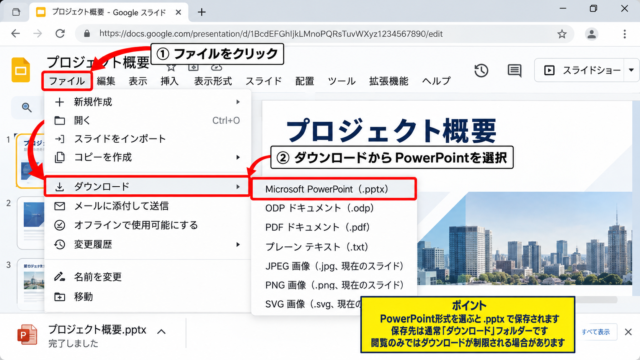This screenshot has height=360, width=640.
Task: Open the 新規作成 submenu
Action: point(147,102)
